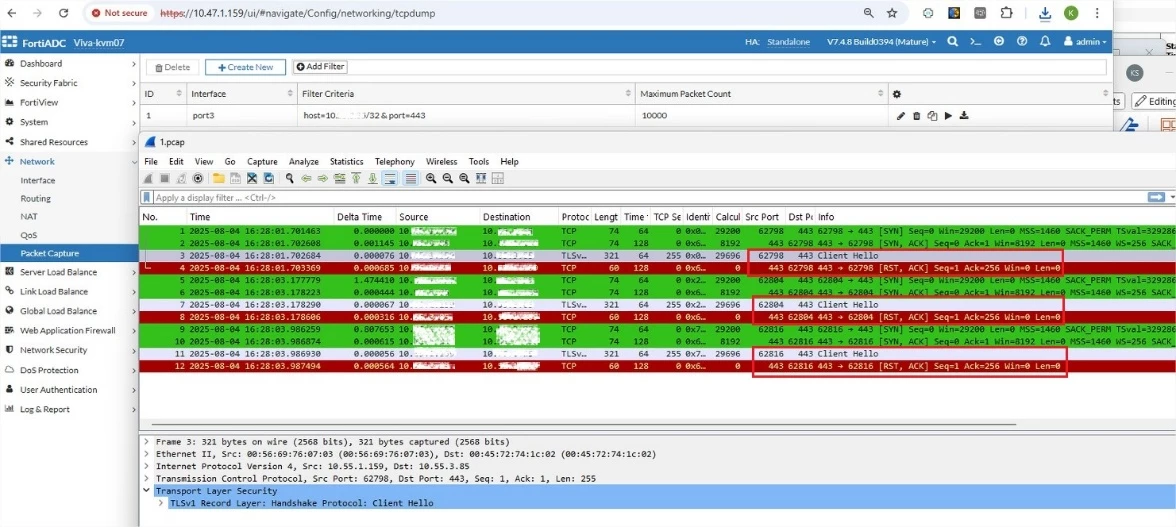Image resolution: width=1176 pixels, height=527 pixels.
Task: Toggle auto-scroll during live capture
Action: pyautogui.click(x=390, y=178)
